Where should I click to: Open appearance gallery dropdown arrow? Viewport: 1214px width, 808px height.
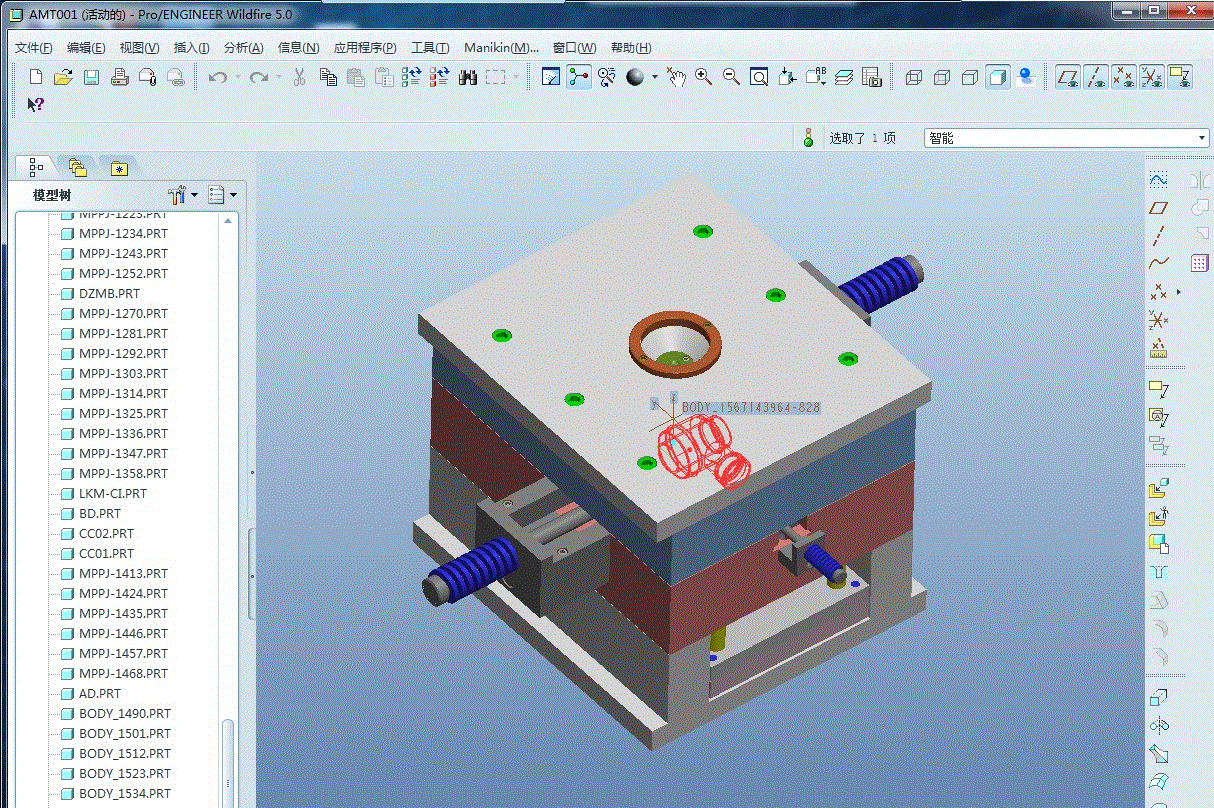point(655,77)
